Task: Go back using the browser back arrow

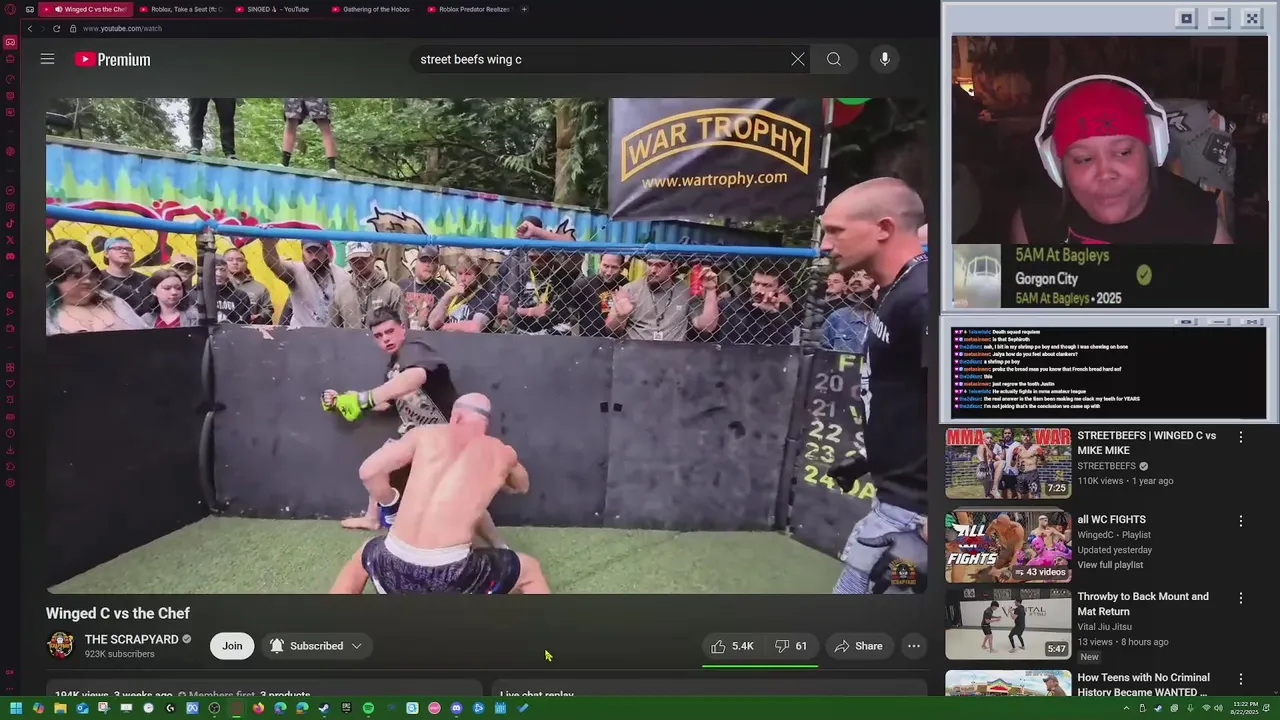Action: pyautogui.click(x=30, y=28)
